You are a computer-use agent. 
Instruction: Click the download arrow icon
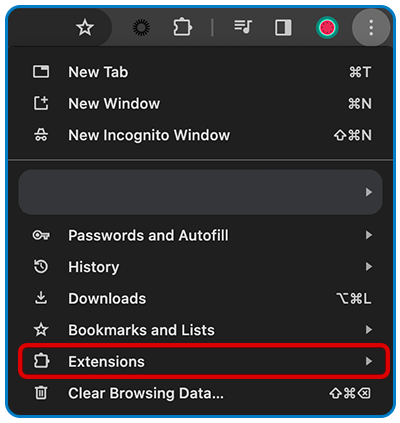click(x=41, y=298)
